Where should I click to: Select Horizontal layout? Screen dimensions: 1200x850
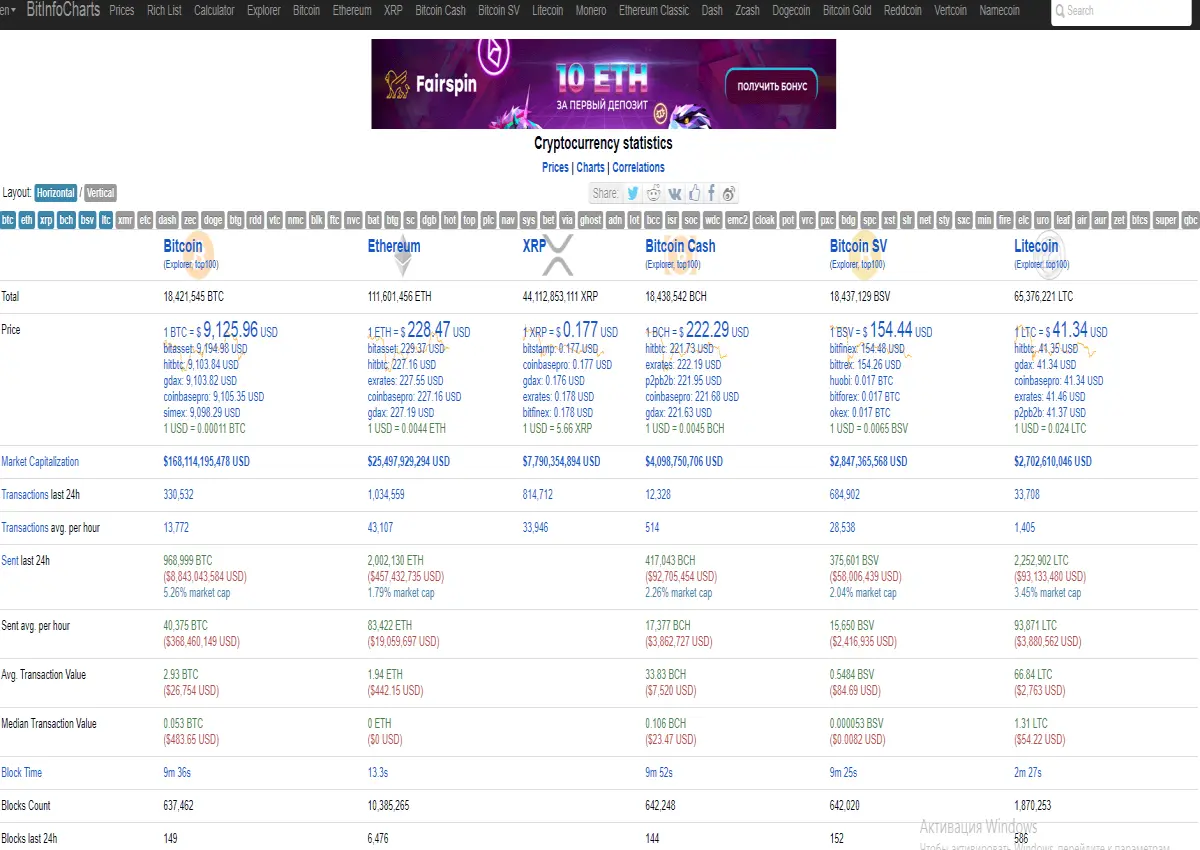tap(56, 193)
